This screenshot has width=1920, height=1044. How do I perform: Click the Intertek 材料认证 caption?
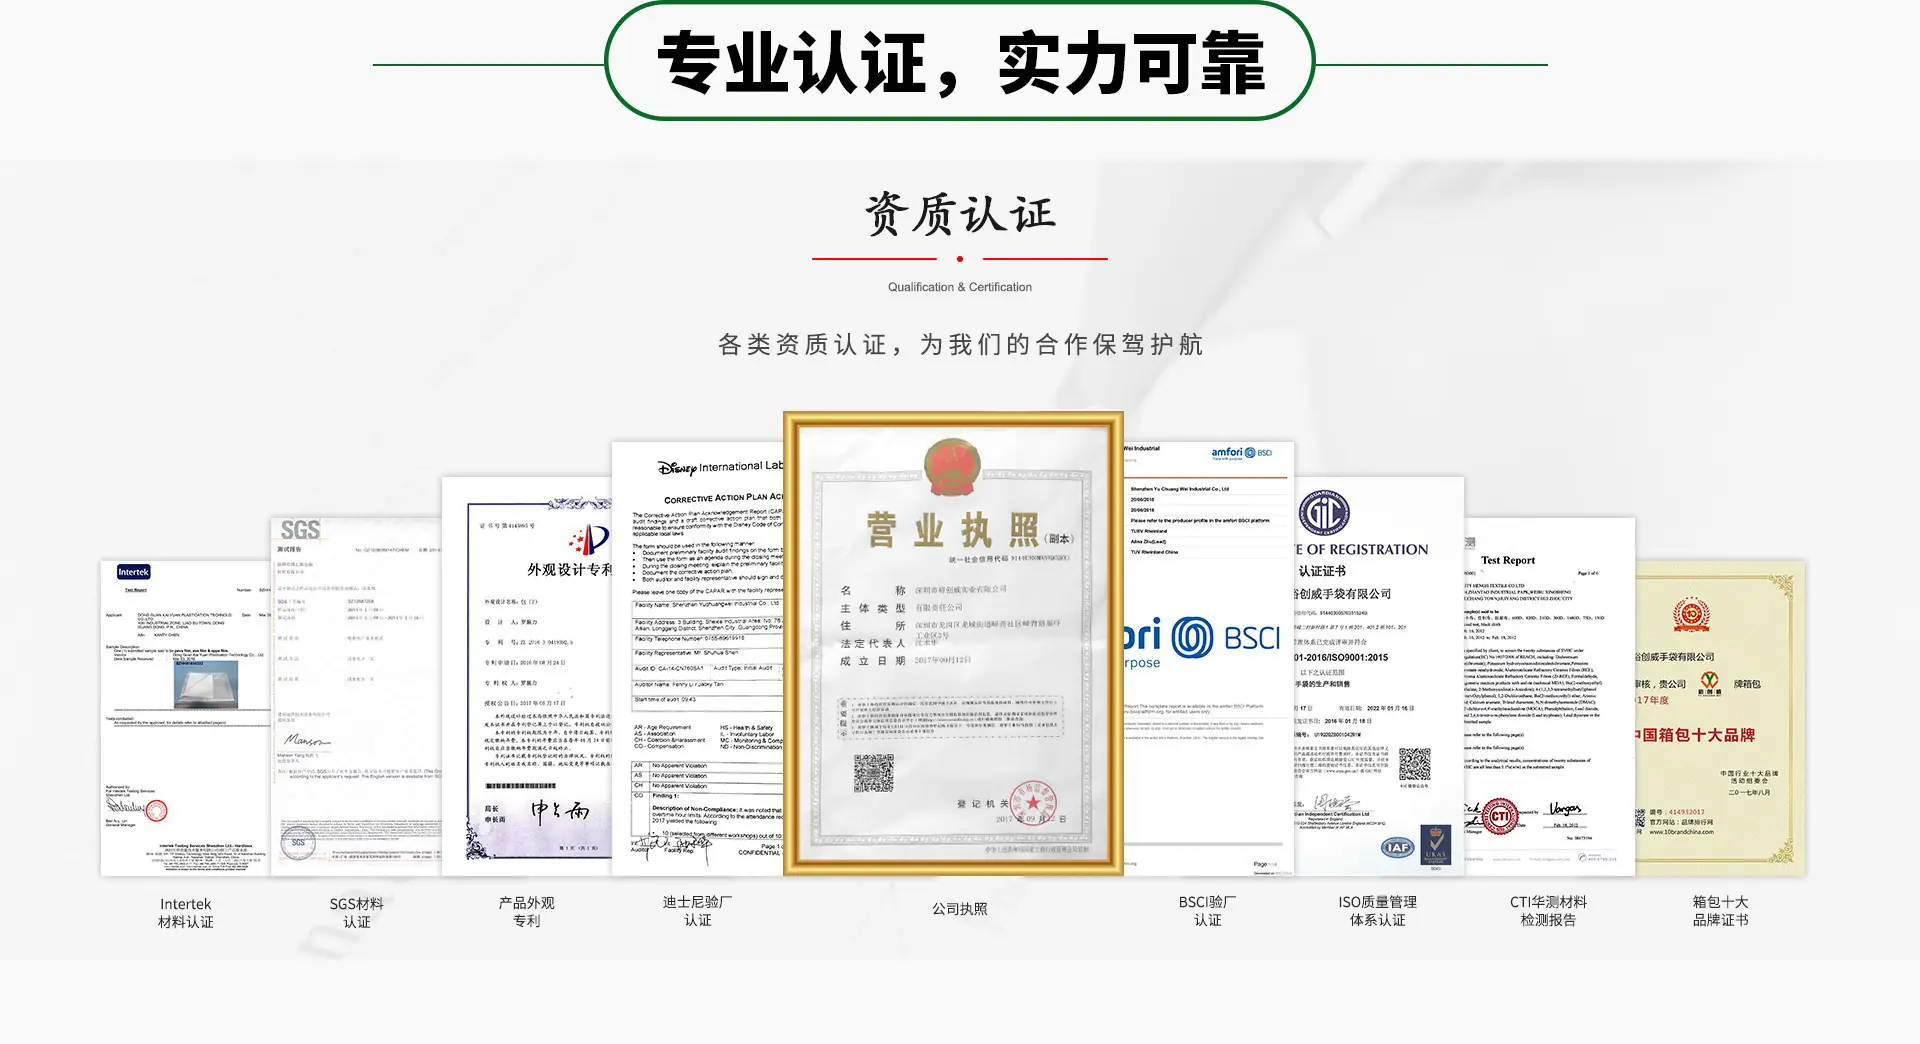(186, 913)
